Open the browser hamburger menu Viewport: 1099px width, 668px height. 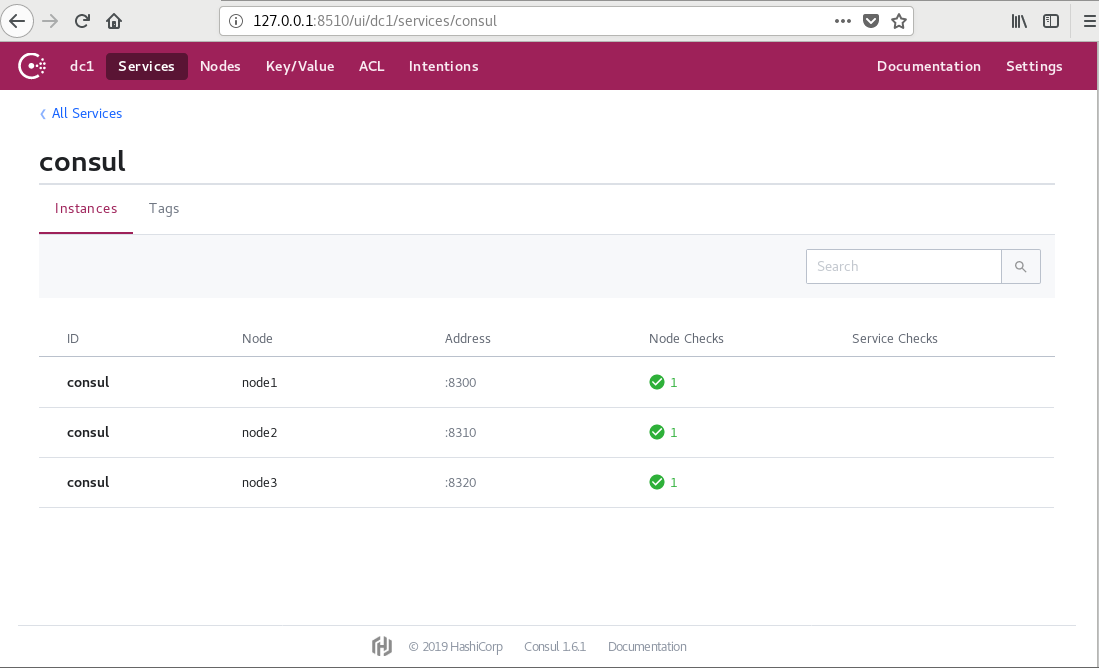[1089, 21]
